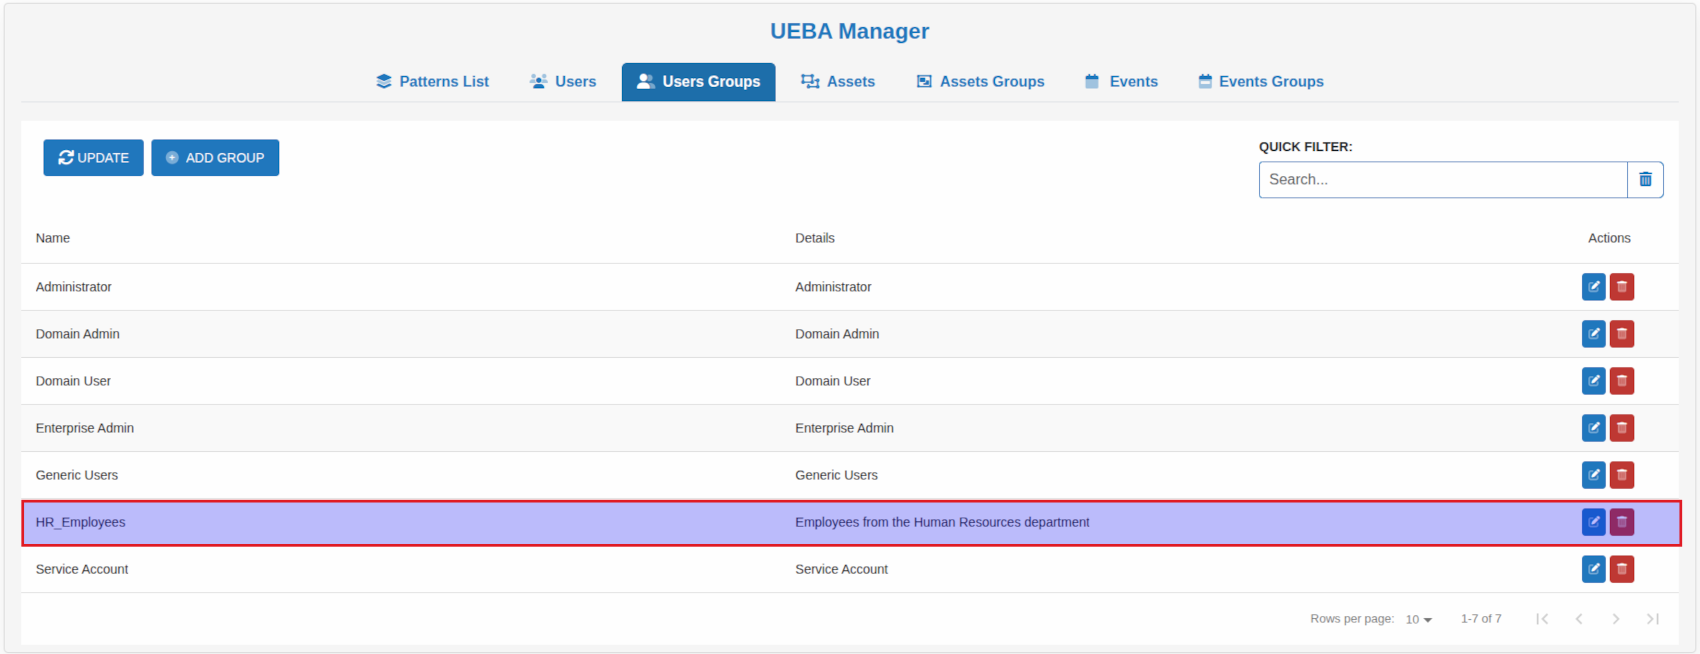Delete the Administrator group

click(x=1621, y=287)
